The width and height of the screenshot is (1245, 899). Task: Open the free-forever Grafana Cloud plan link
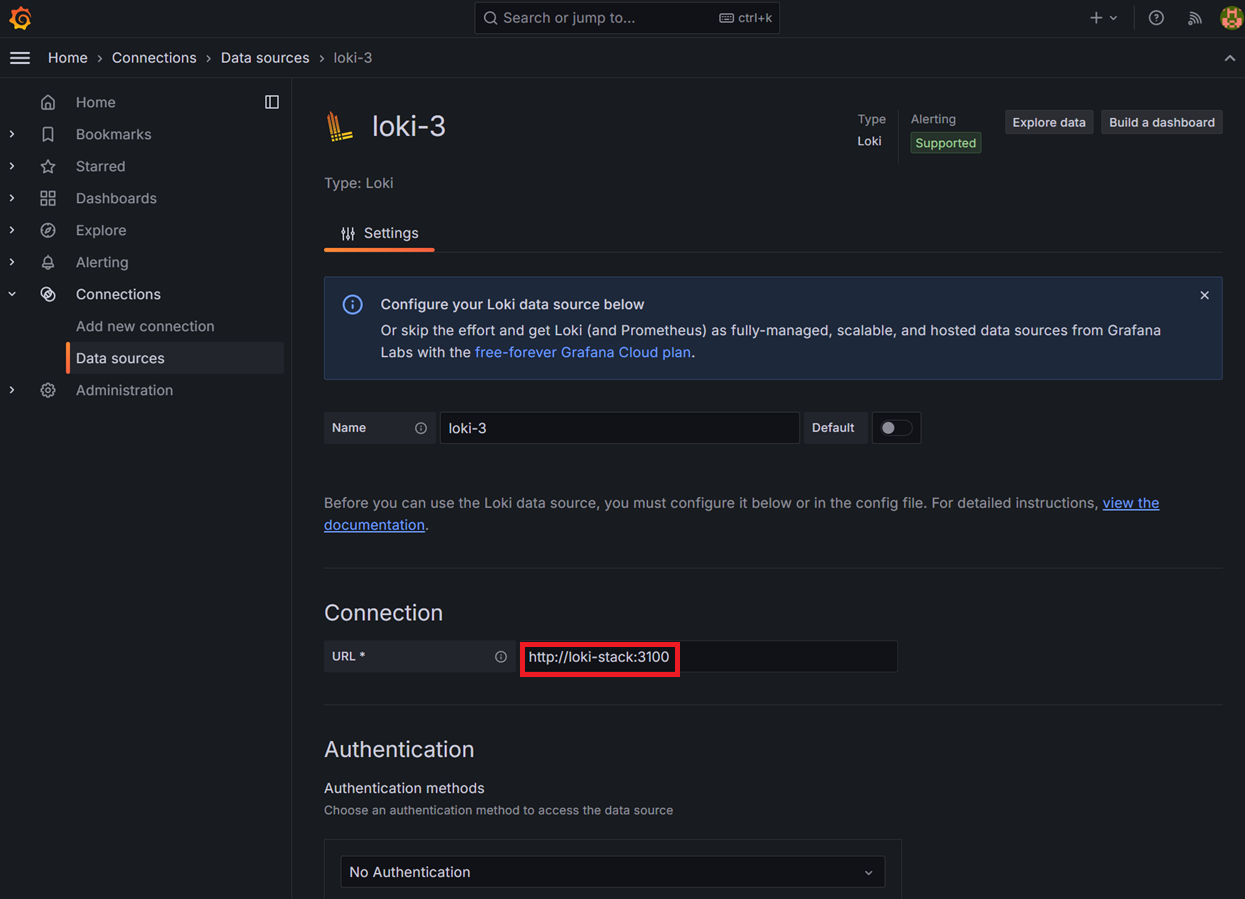(x=583, y=352)
